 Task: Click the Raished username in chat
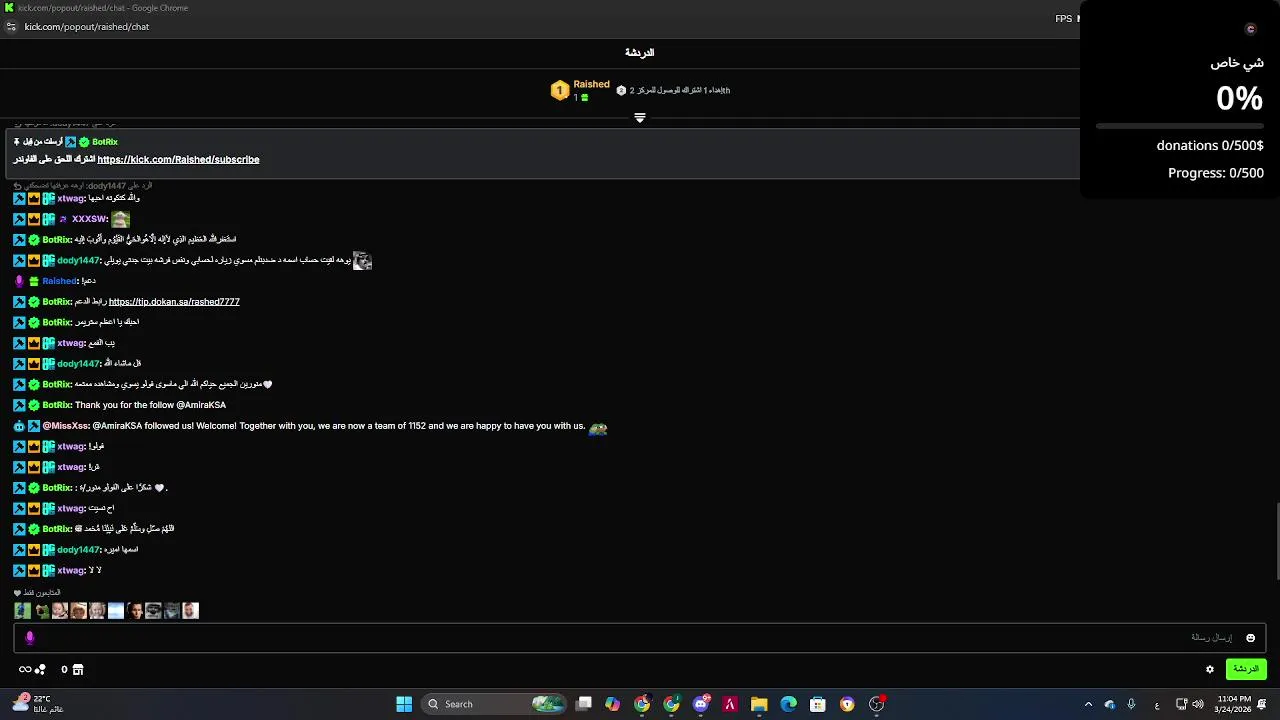coord(59,281)
